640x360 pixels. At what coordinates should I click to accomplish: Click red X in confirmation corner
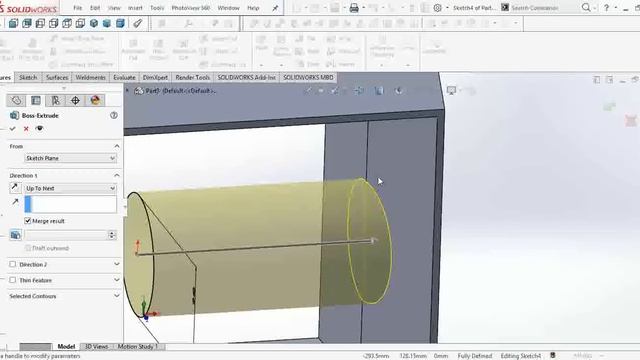[x=631, y=120]
